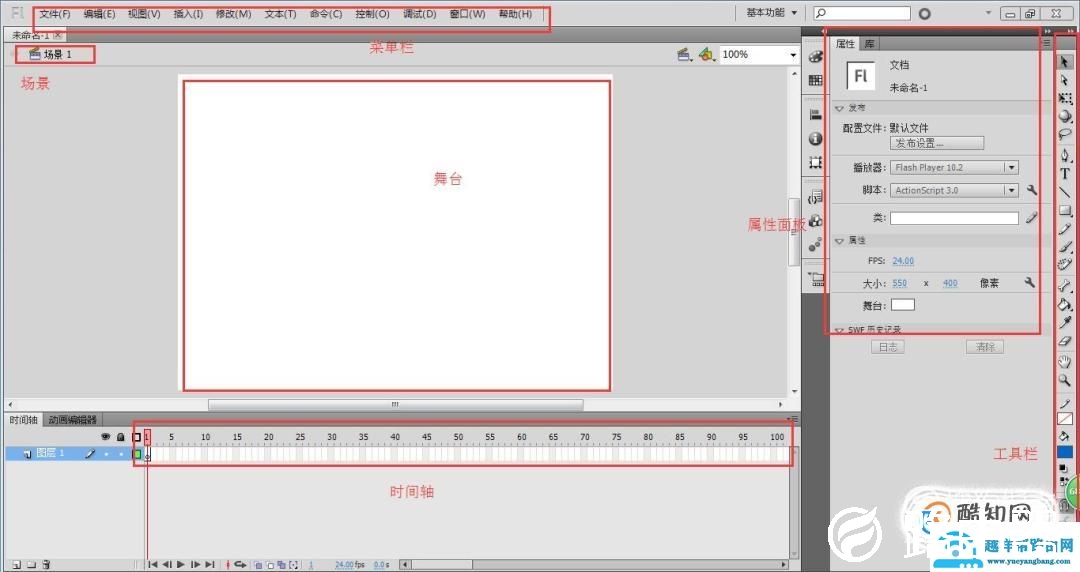
Task: Open the Color panel palette icon
Action: click(x=816, y=57)
